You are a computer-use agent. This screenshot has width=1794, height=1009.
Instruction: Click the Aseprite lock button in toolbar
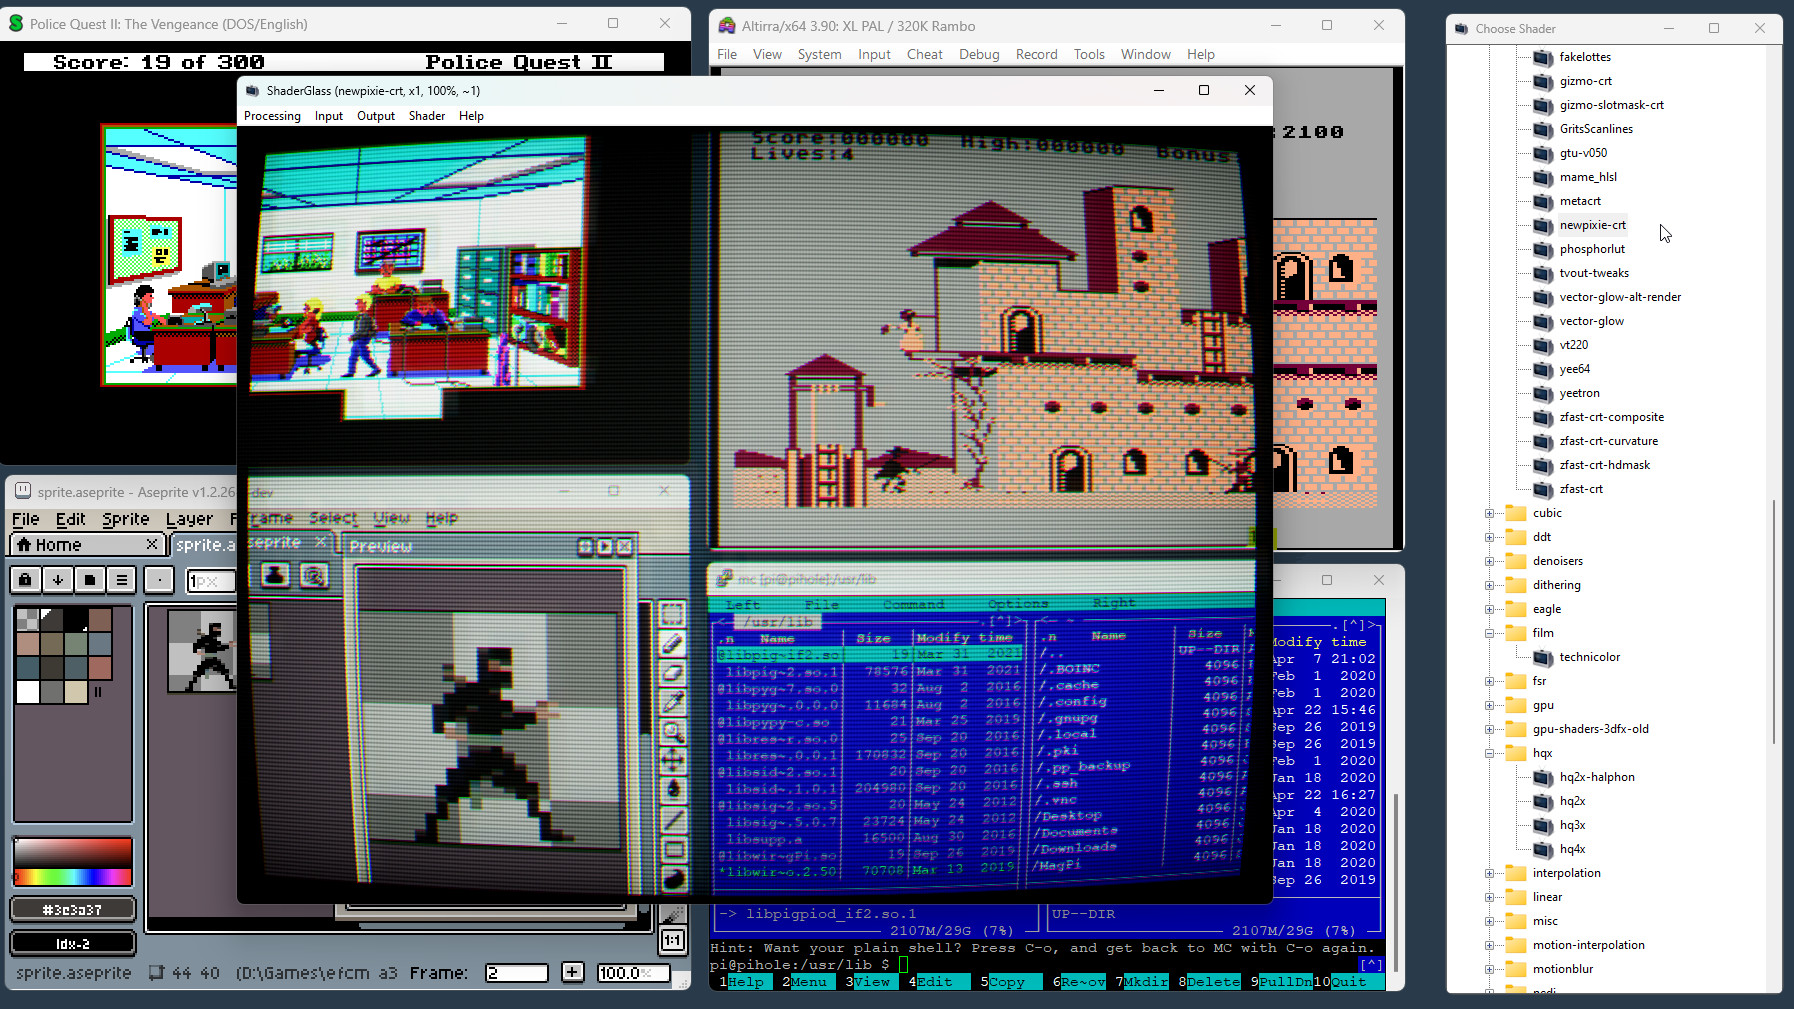coord(25,579)
